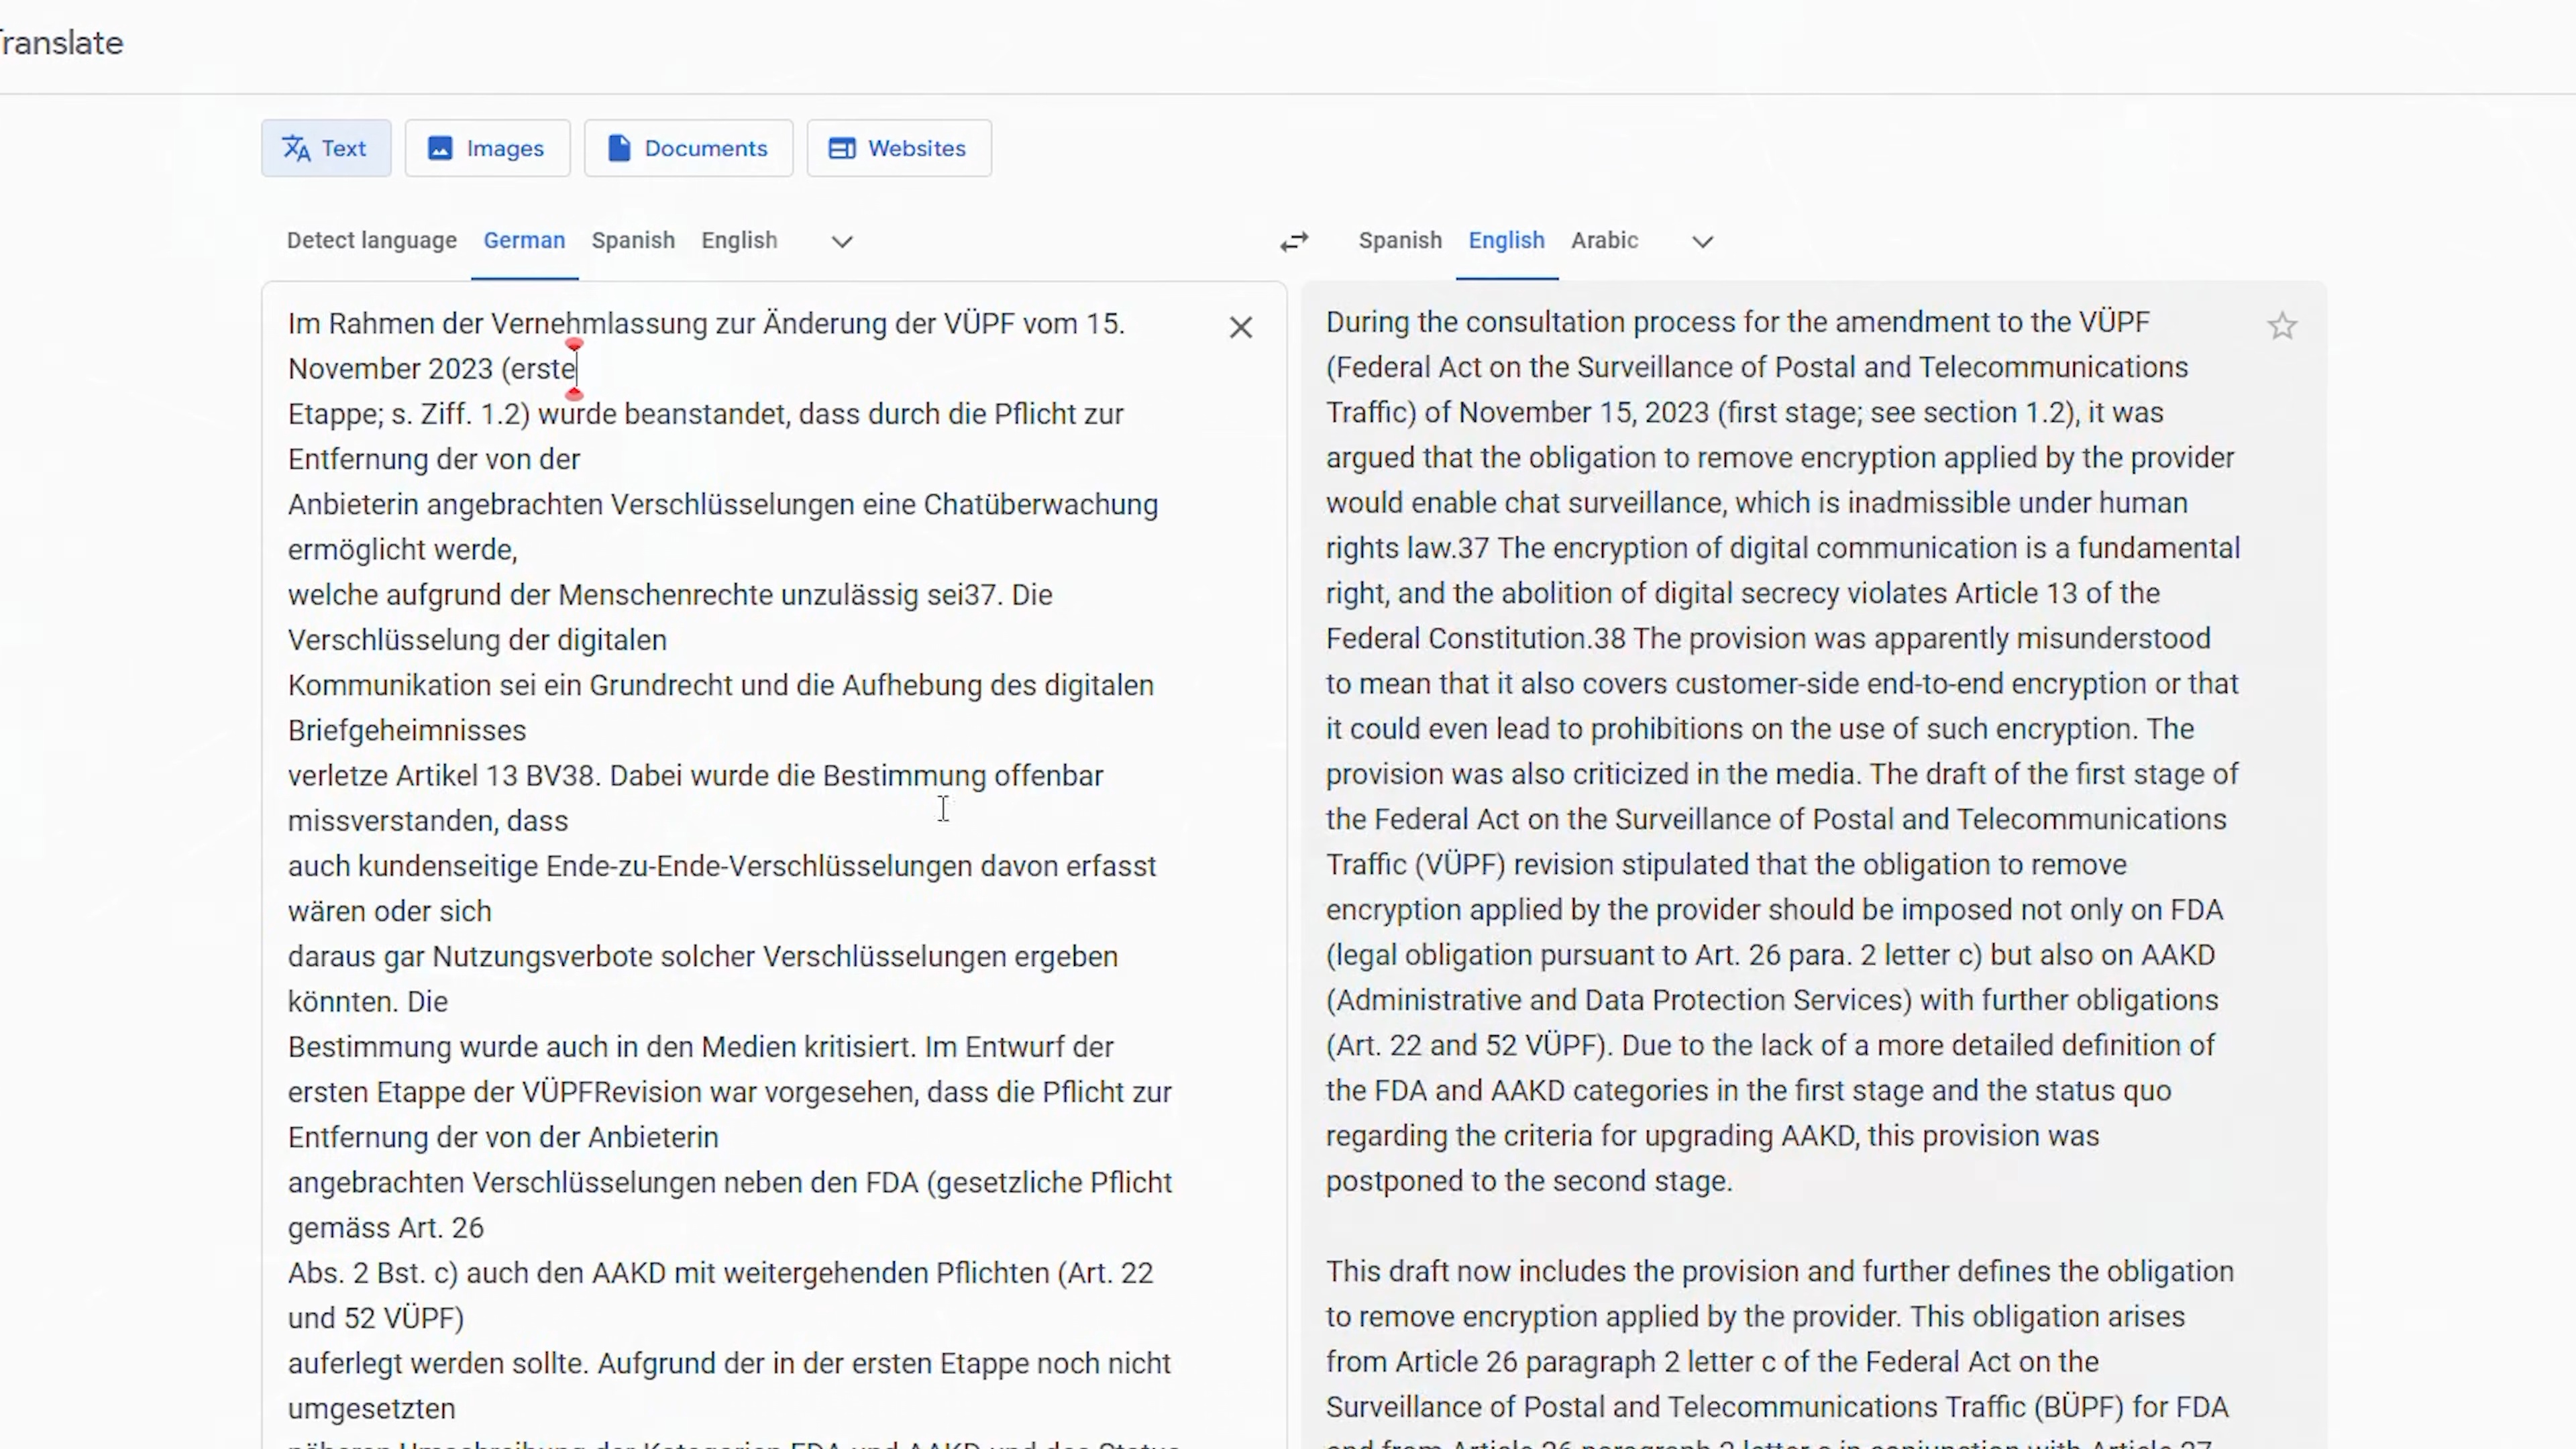Choose Detect language as source
The image size is (2576, 1449).
coord(371,240)
